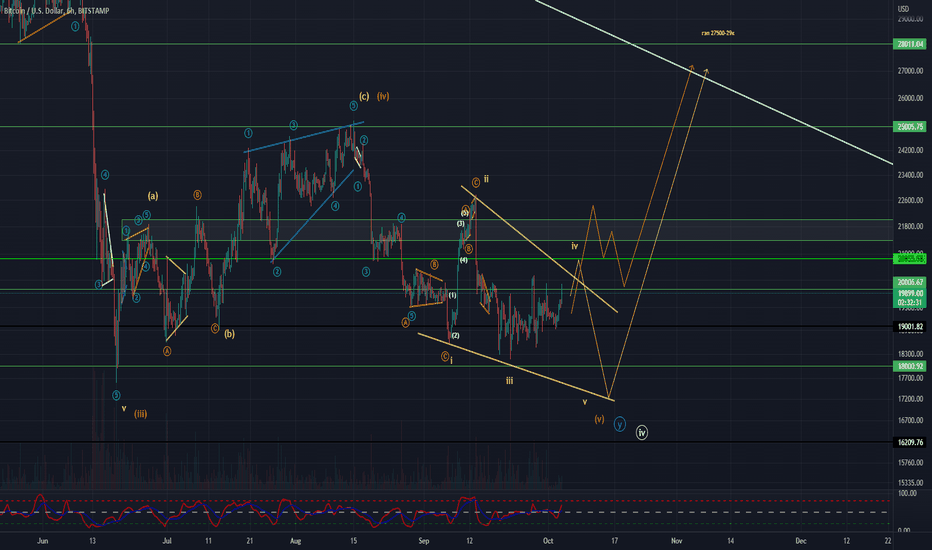The width and height of the screenshot is (932, 550).
Task: Click the 16700.00 price axis value
Action: pyautogui.click(x=910, y=420)
